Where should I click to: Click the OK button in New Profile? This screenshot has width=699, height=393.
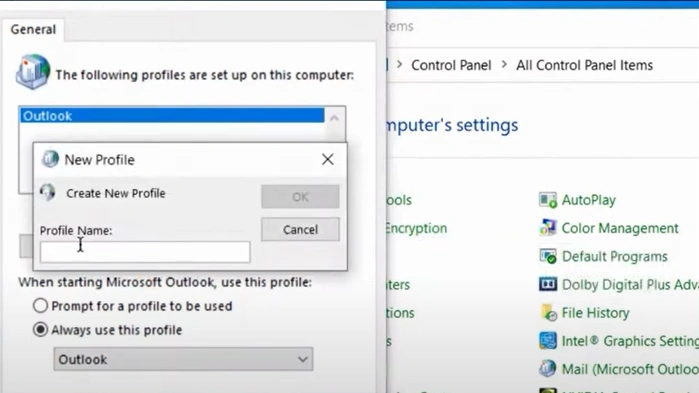[300, 196]
